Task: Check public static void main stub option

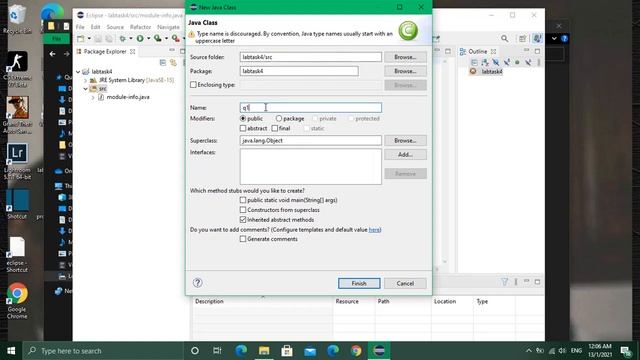Action: tap(243, 200)
